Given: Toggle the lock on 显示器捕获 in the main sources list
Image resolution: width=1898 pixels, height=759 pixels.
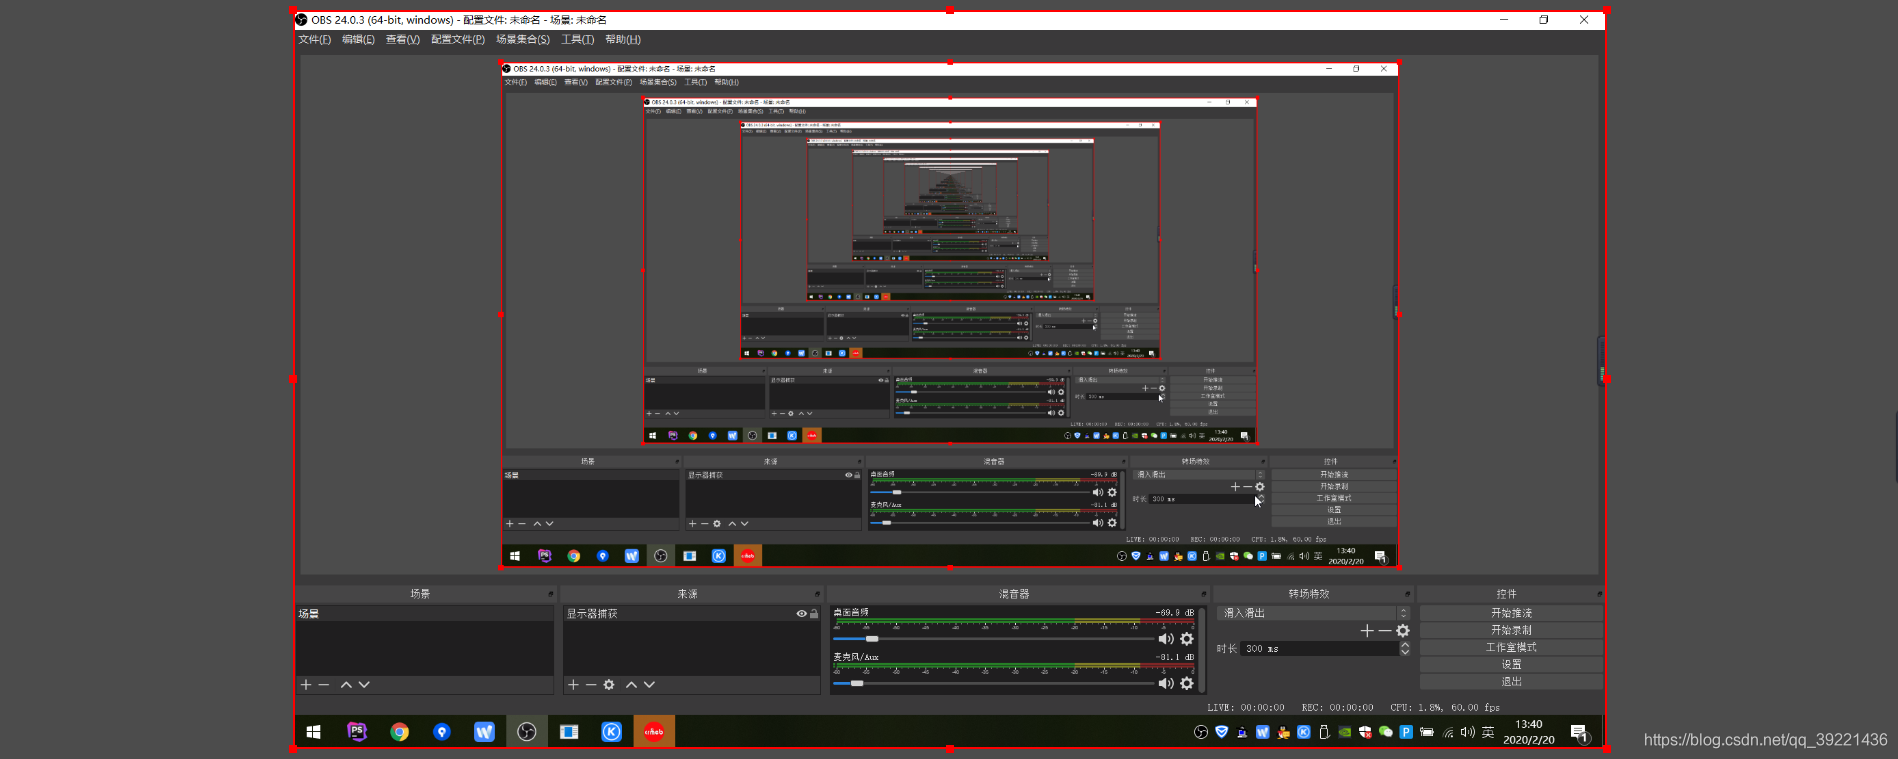Looking at the screenshot, I should point(814,614).
